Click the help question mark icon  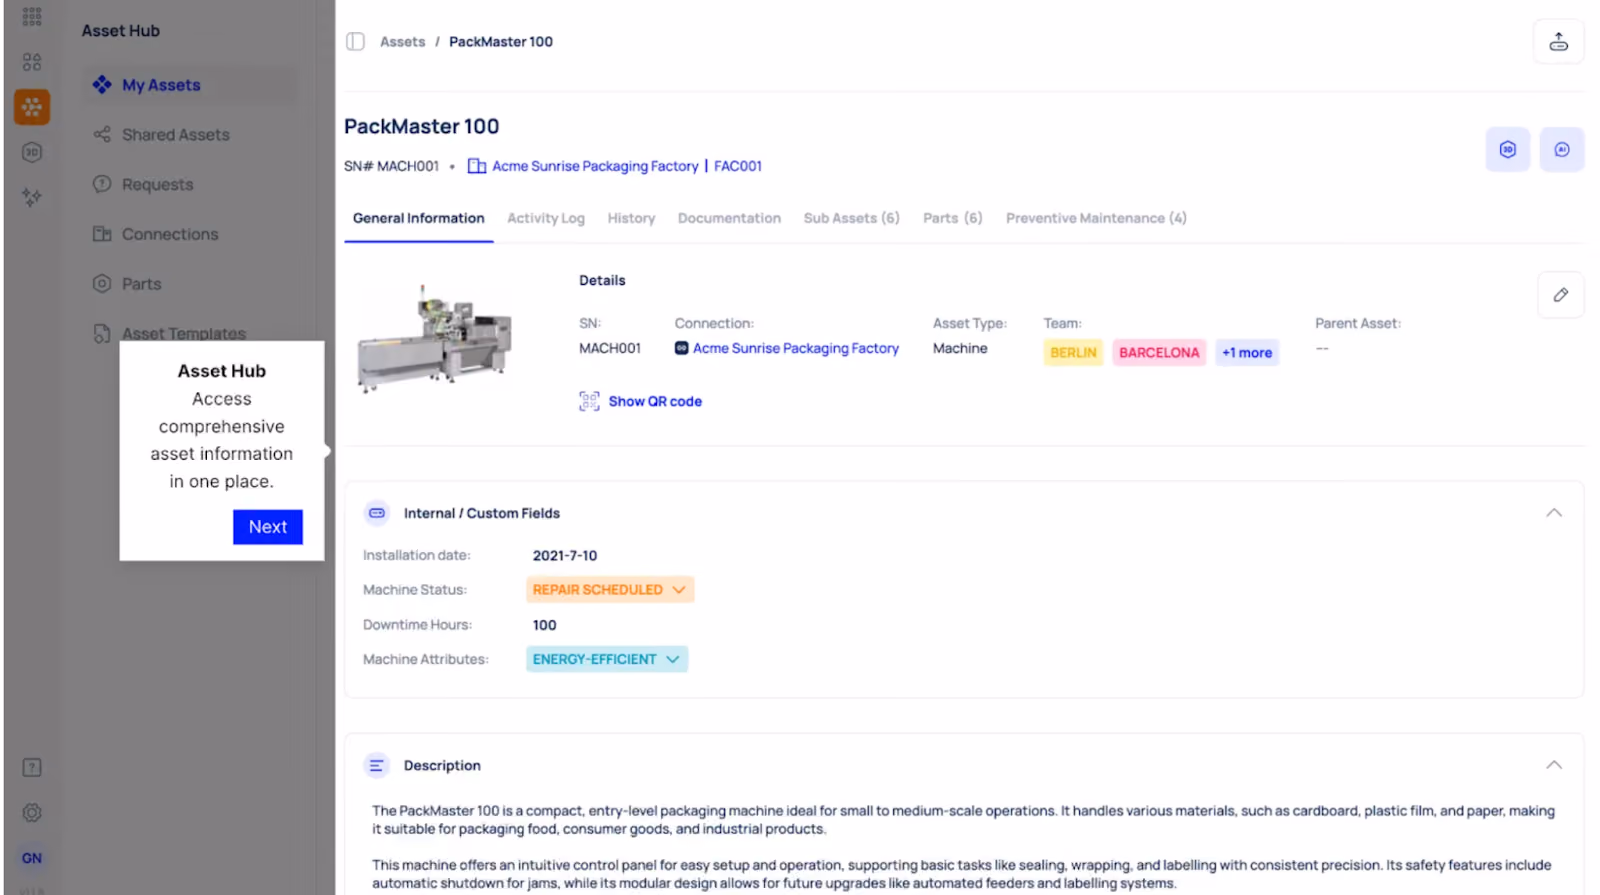32,768
